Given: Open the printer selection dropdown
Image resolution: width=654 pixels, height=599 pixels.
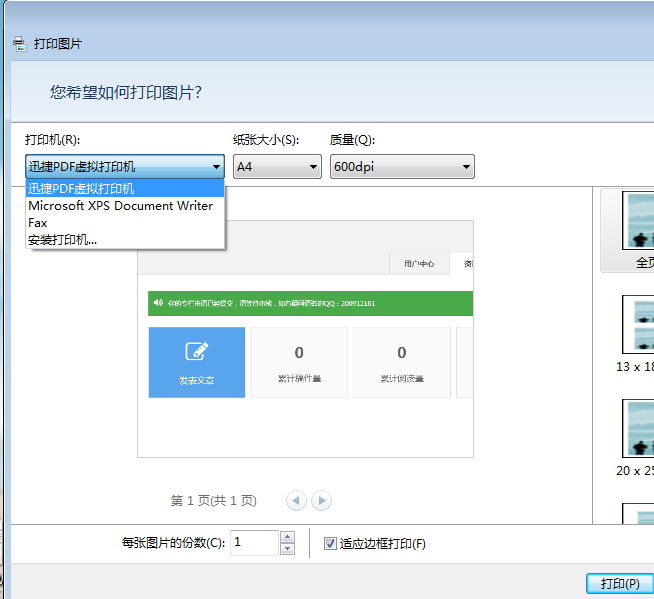Looking at the screenshot, I should point(125,166).
